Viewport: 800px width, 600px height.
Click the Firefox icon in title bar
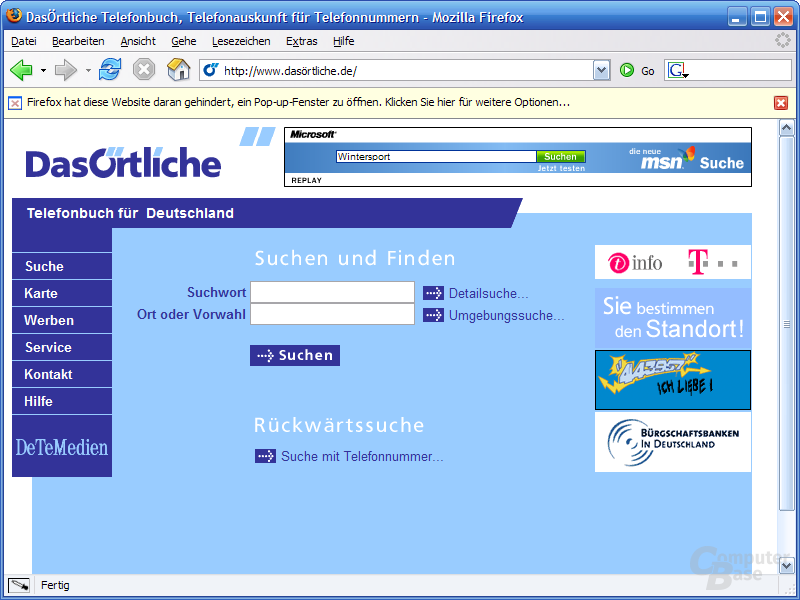pos(14,16)
